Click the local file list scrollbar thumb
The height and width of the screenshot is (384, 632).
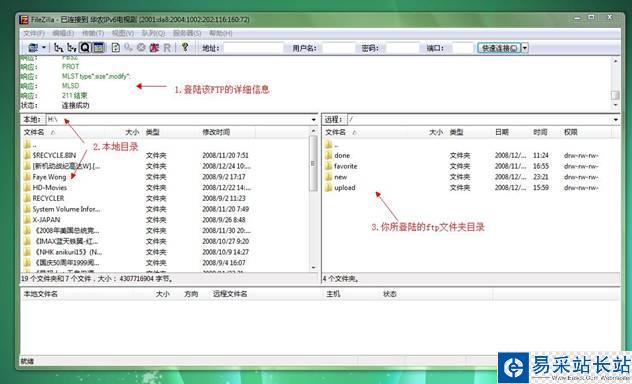pyautogui.click(x=313, y=163)
